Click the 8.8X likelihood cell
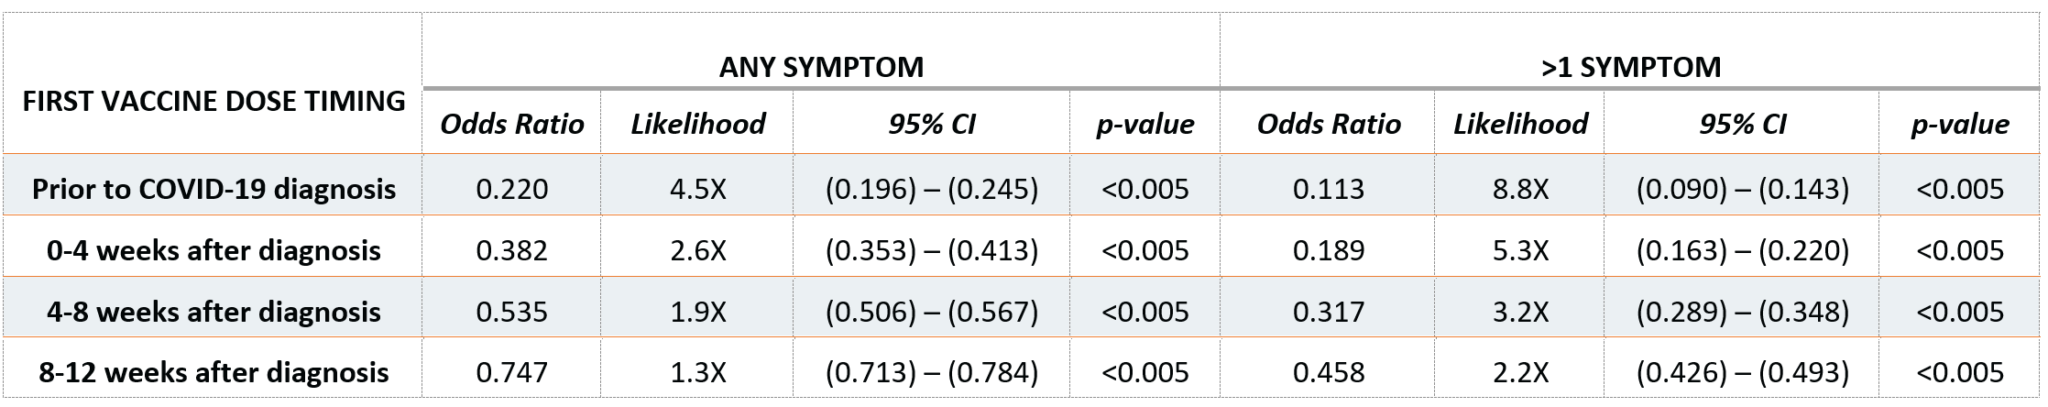2048x407 pixels. click(1520, 189)
